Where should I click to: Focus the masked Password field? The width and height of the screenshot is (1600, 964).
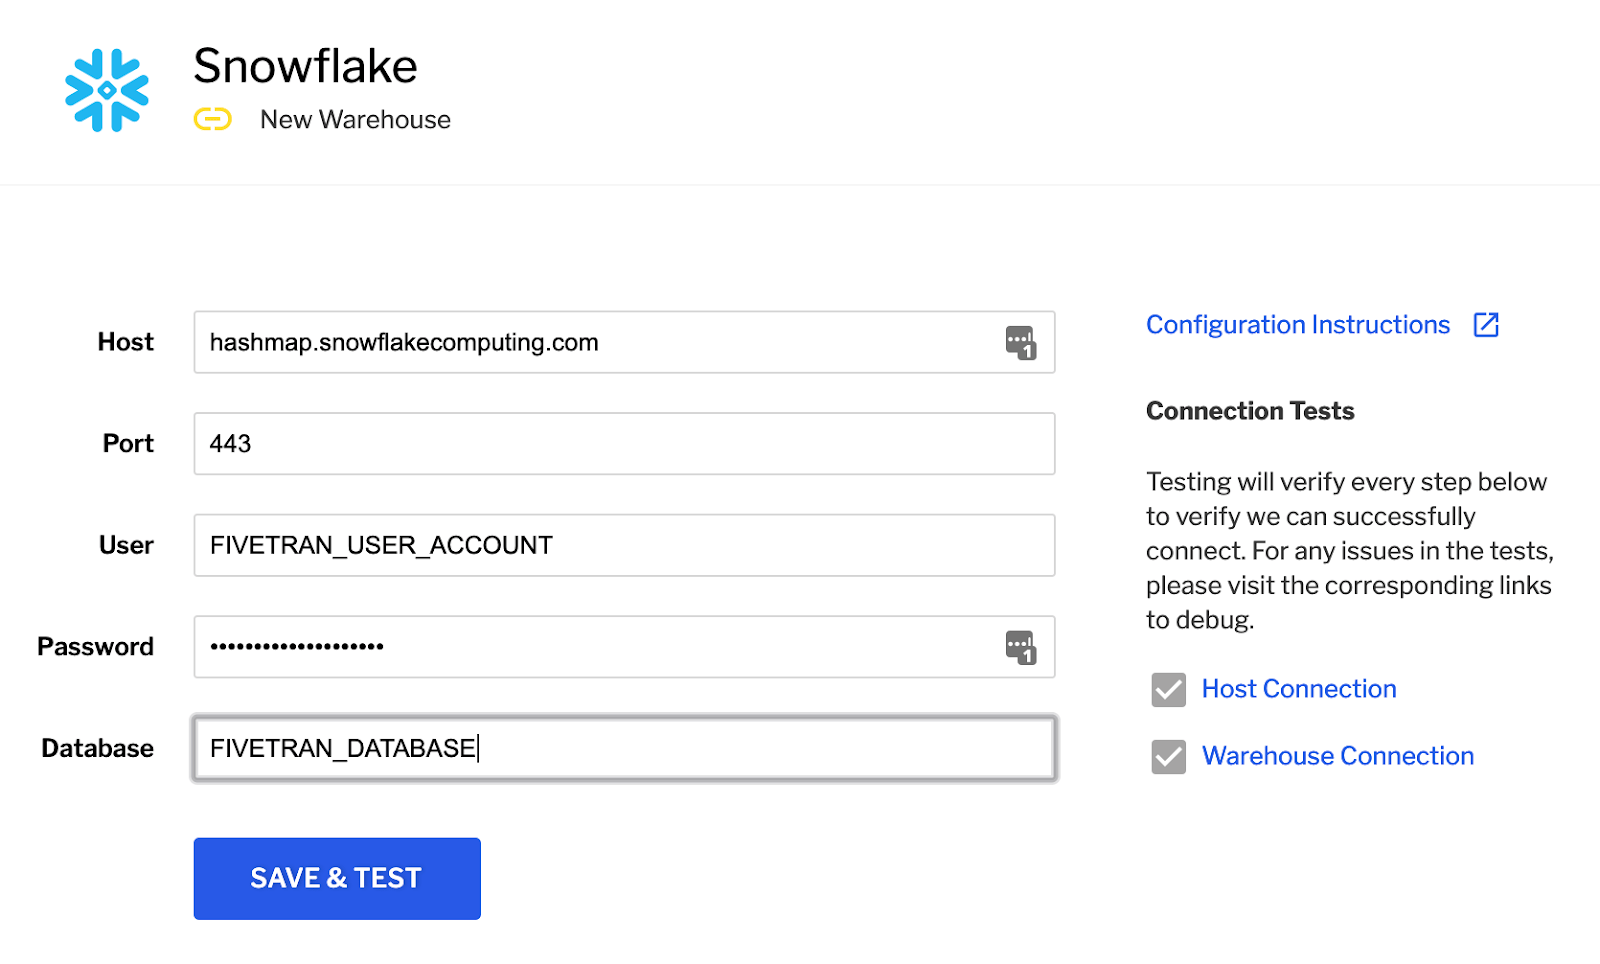tap(600, 647)
